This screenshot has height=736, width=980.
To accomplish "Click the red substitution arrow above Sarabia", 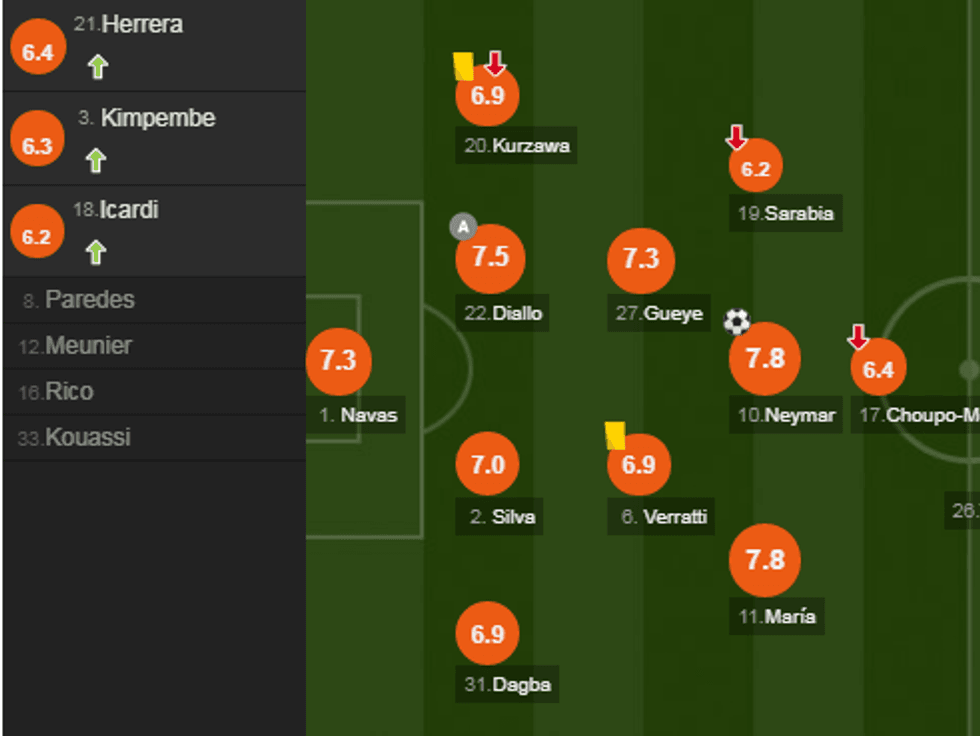I will pos(736,137).
